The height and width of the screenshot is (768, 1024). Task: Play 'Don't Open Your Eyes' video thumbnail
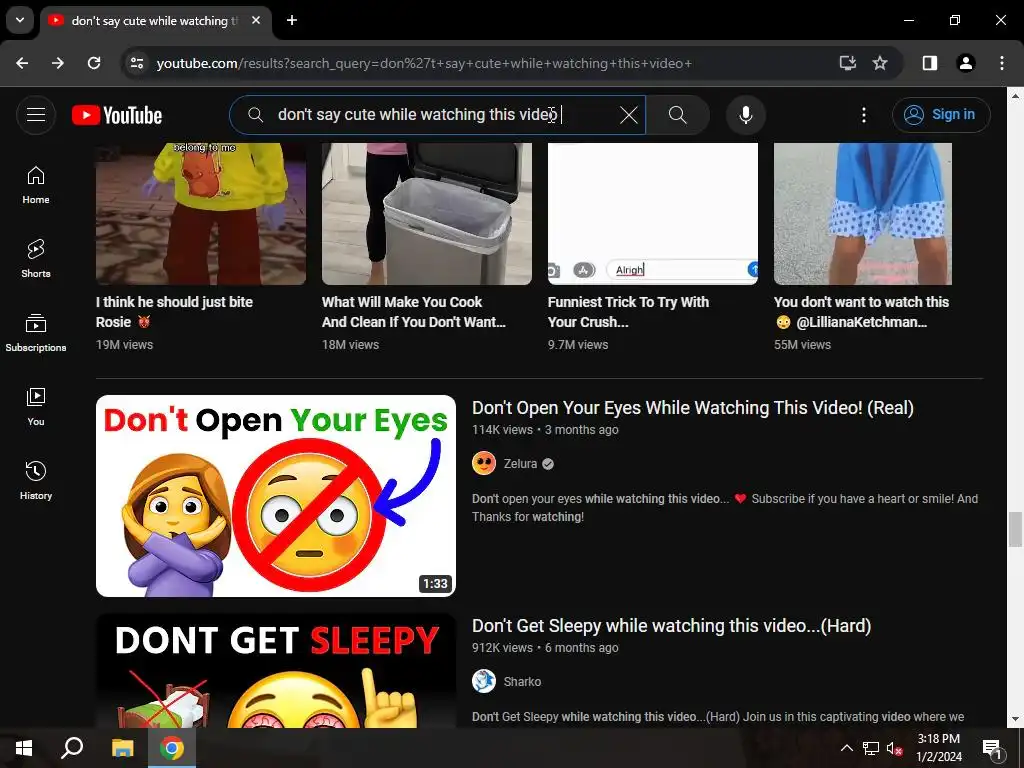tap(276, 496)
